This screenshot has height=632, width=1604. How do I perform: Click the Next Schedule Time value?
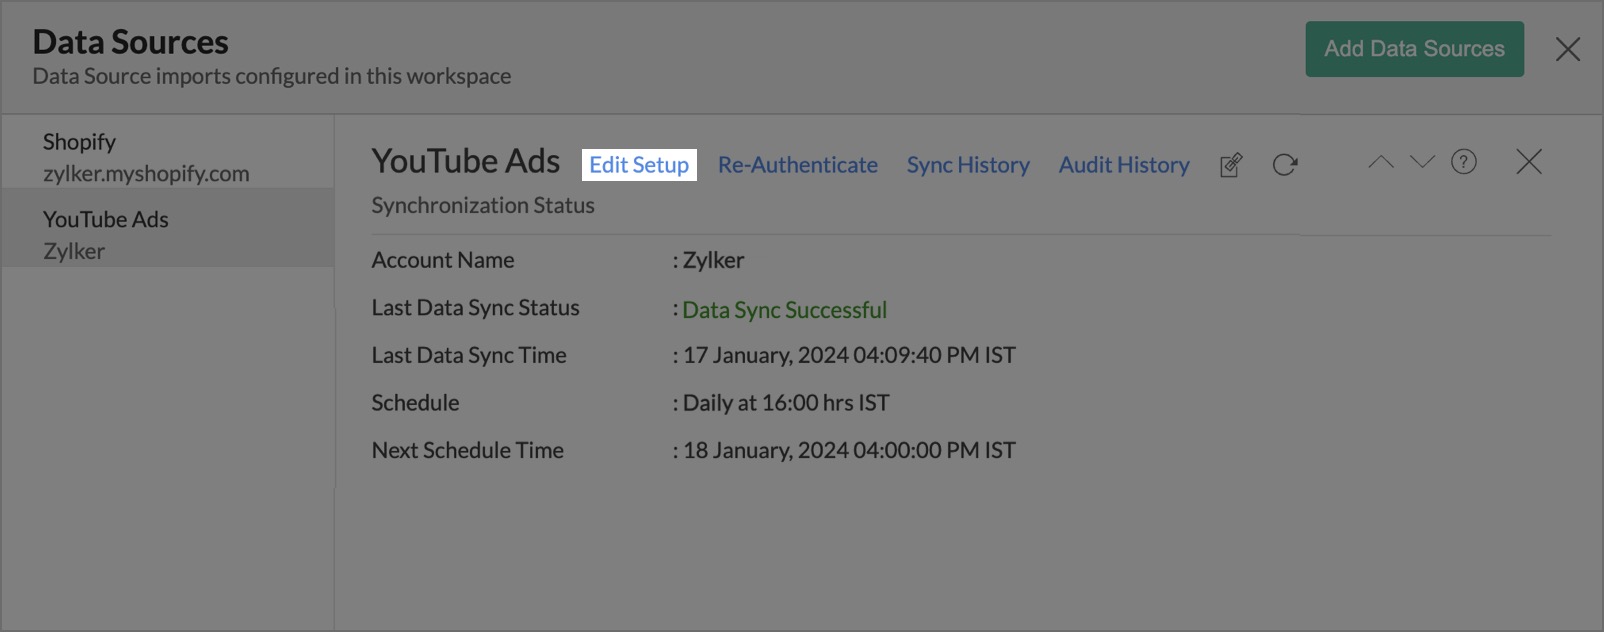point(849,450)
